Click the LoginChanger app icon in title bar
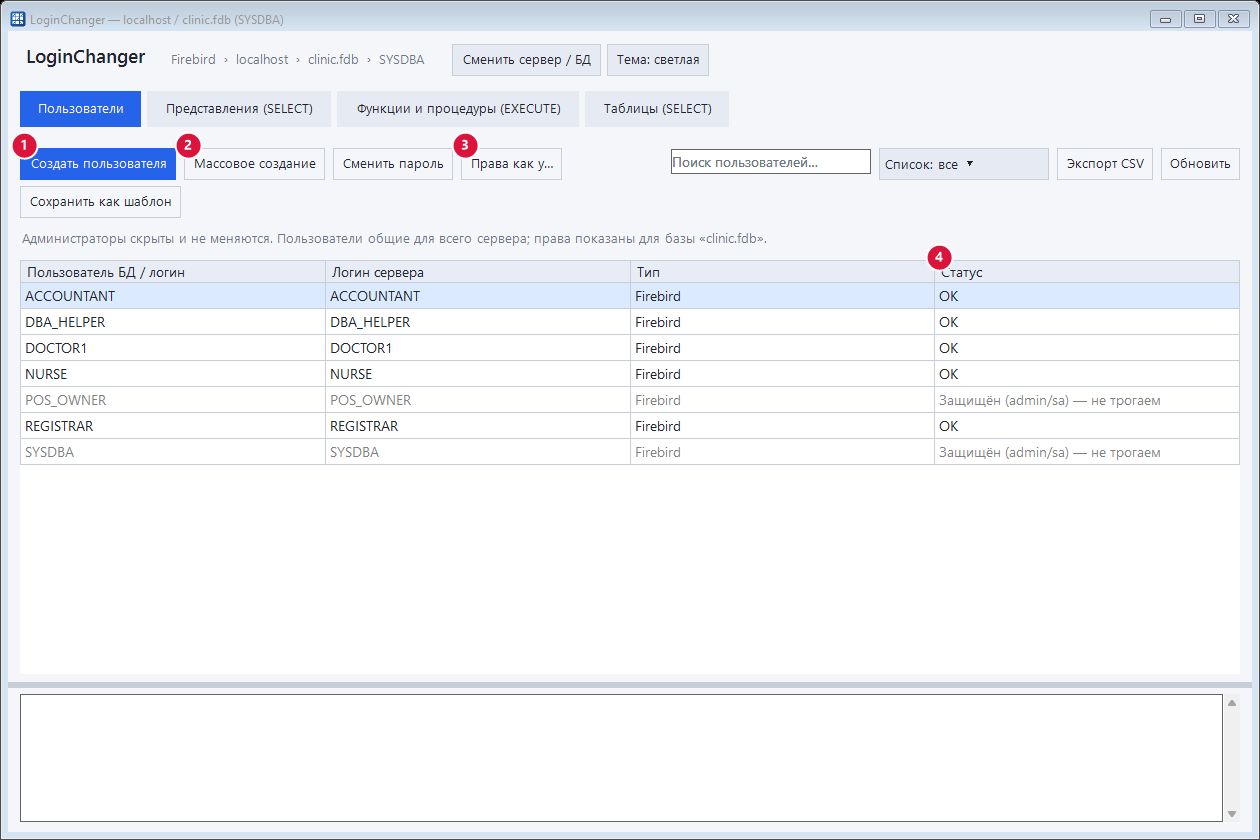1260x840 pixels. tap(17, 19)
